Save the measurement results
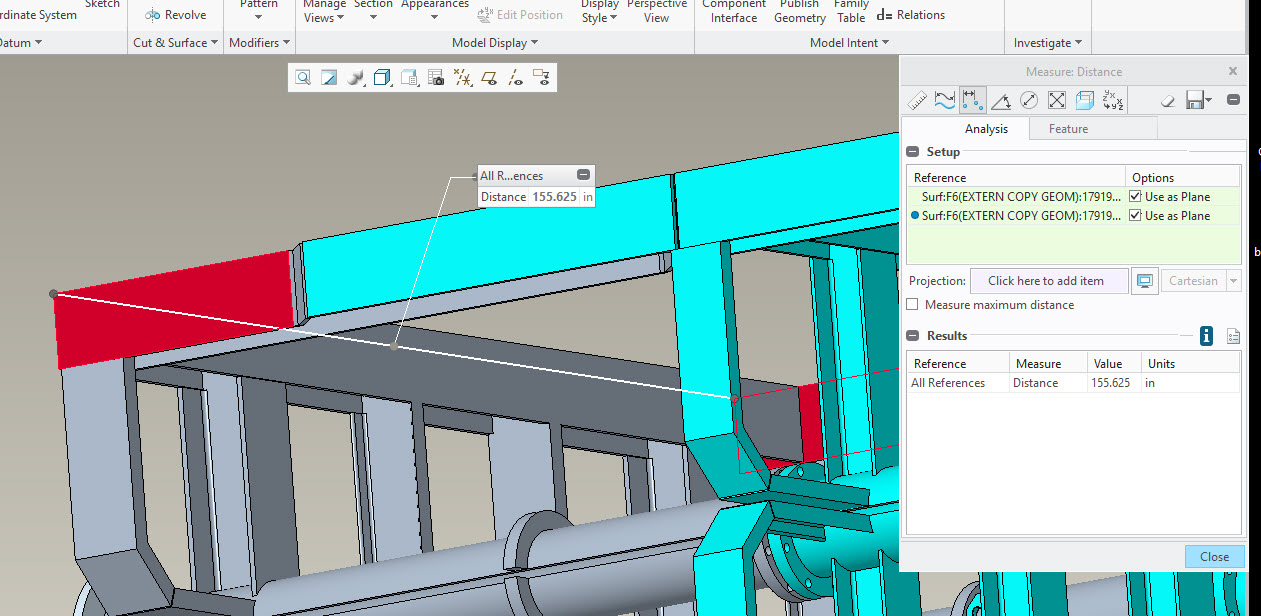 tap(1194, 99)
